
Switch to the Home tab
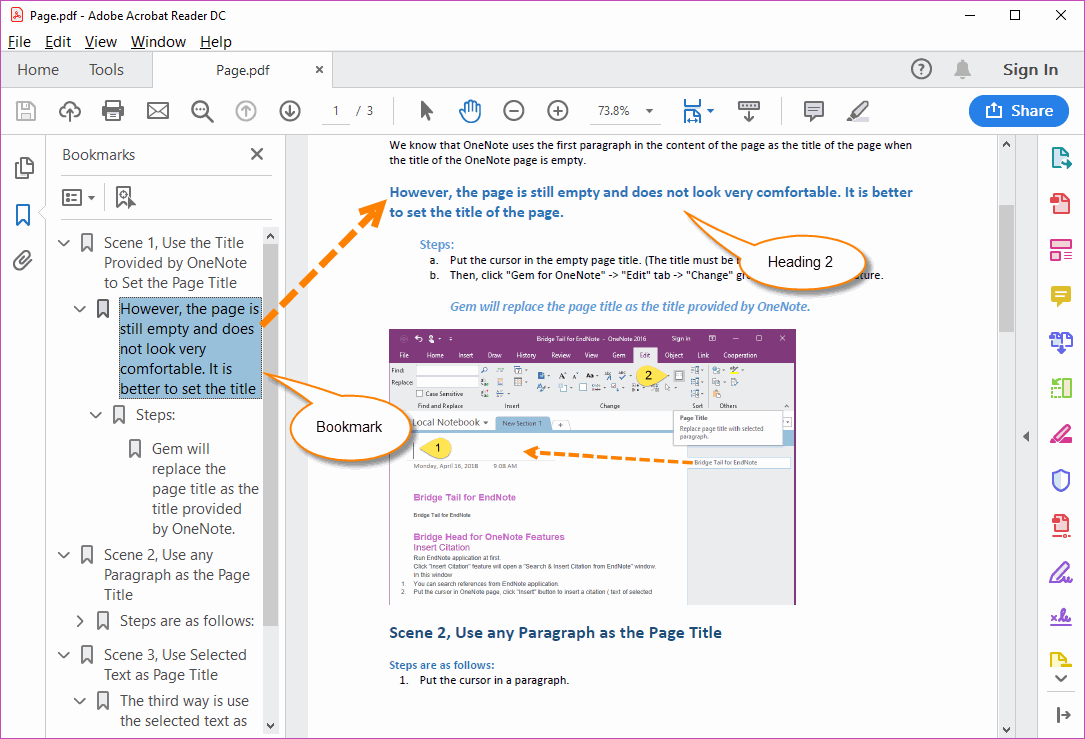tap(38, 70)
